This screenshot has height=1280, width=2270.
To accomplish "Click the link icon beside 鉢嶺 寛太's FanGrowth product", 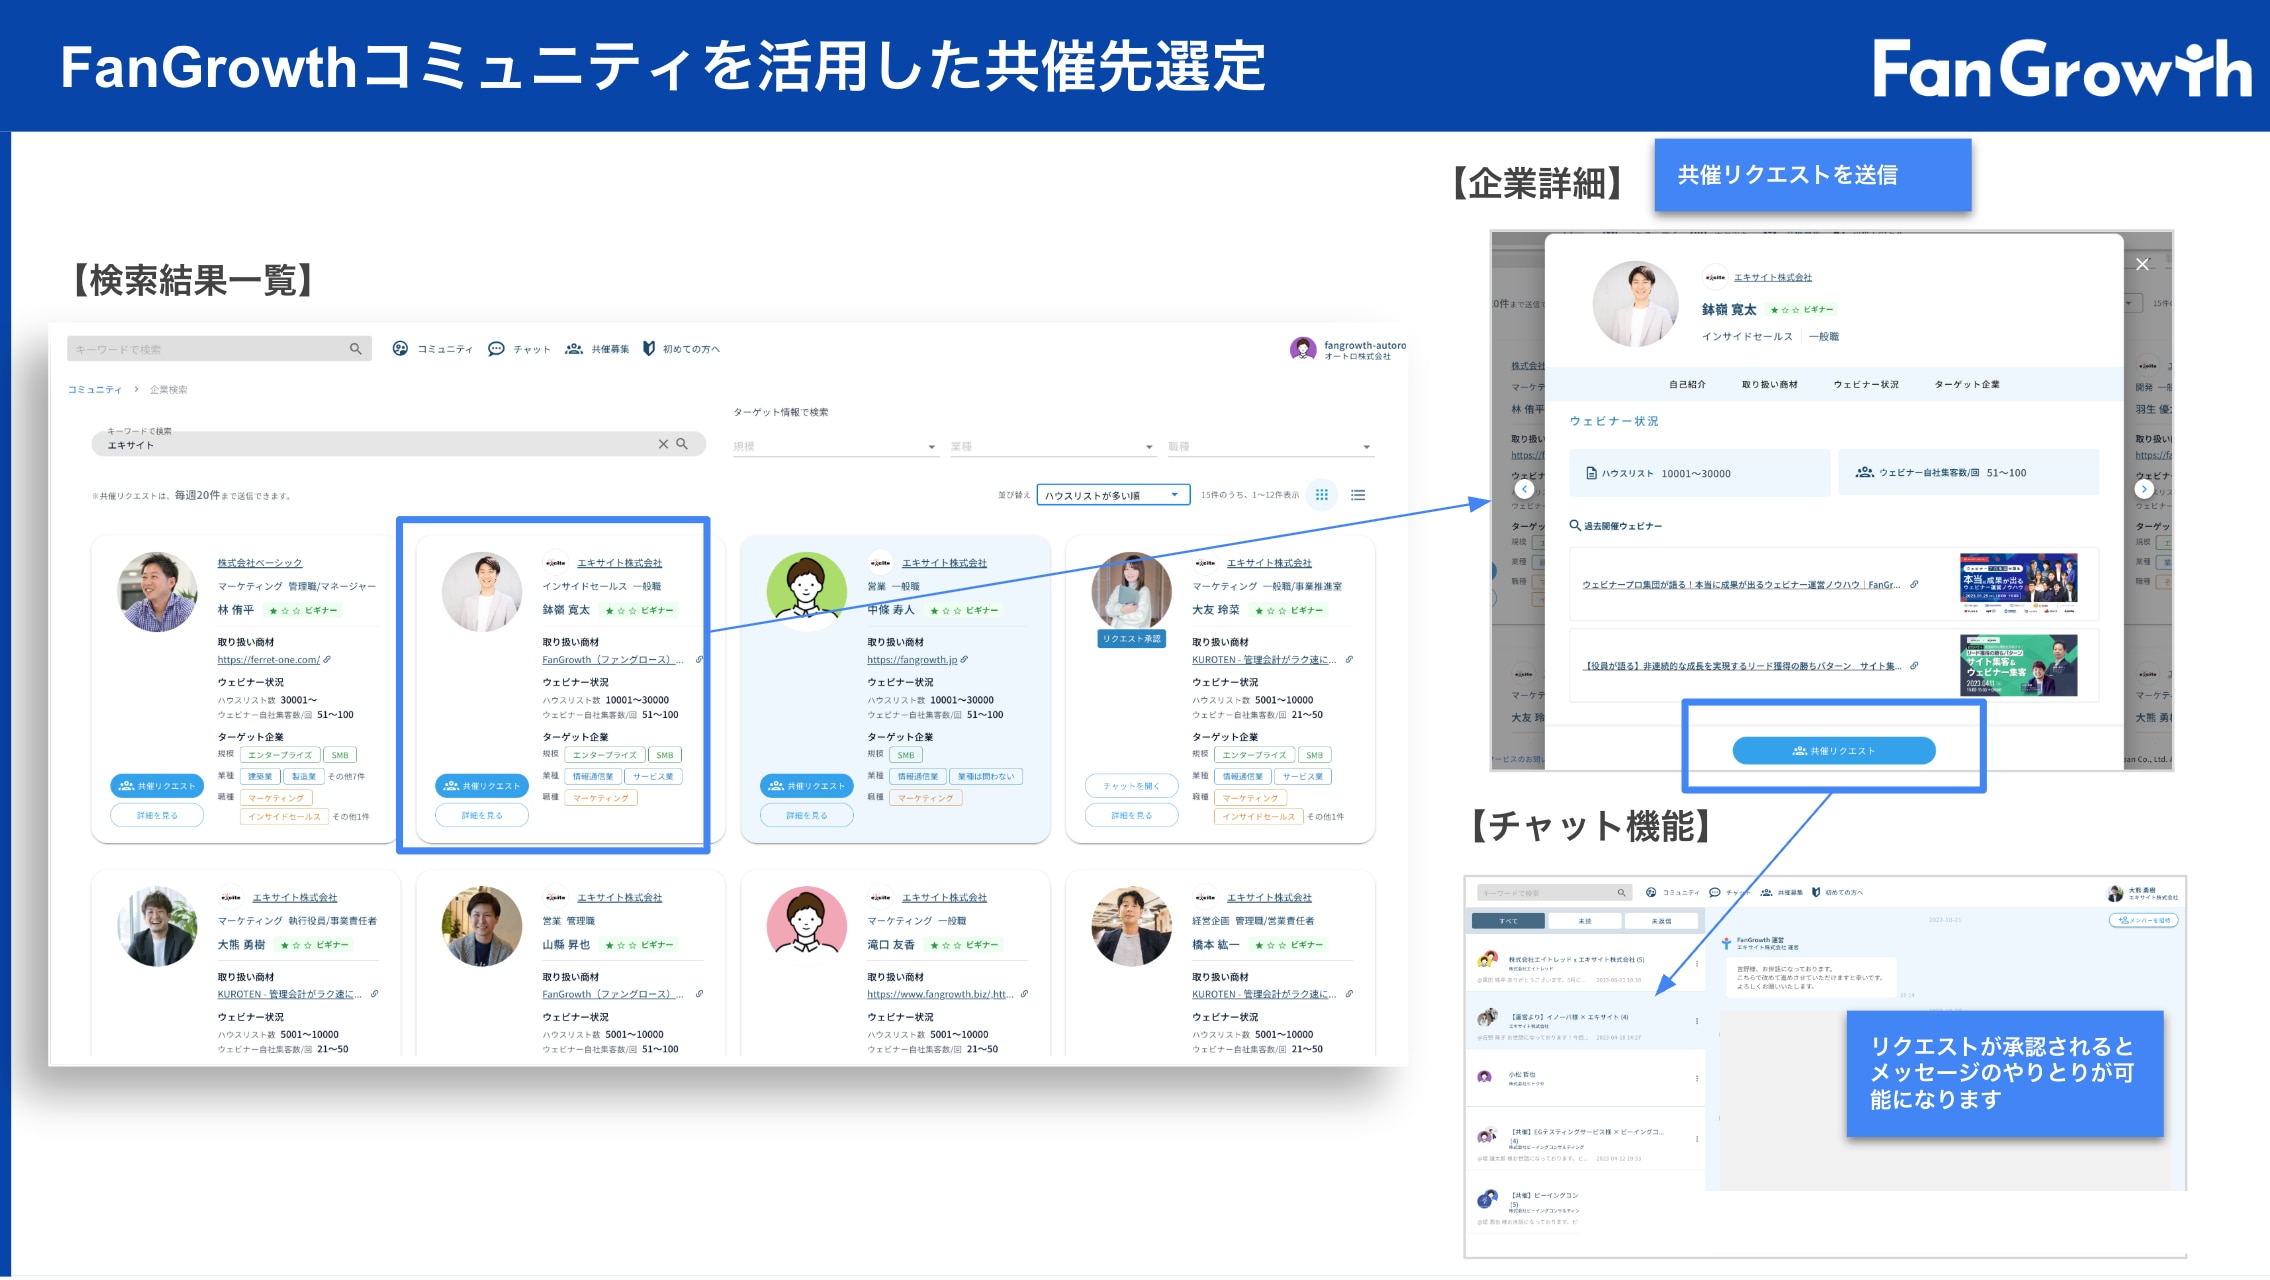I will coord(699,660).
